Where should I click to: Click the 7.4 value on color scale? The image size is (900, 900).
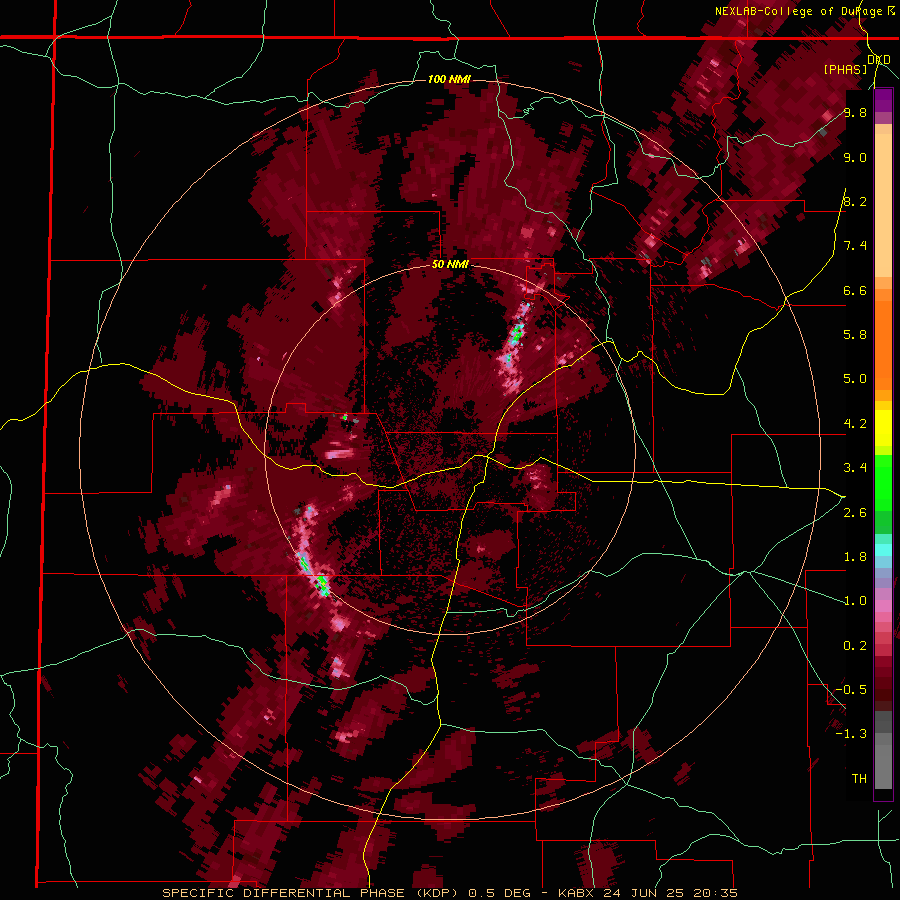tap(855, 246)
